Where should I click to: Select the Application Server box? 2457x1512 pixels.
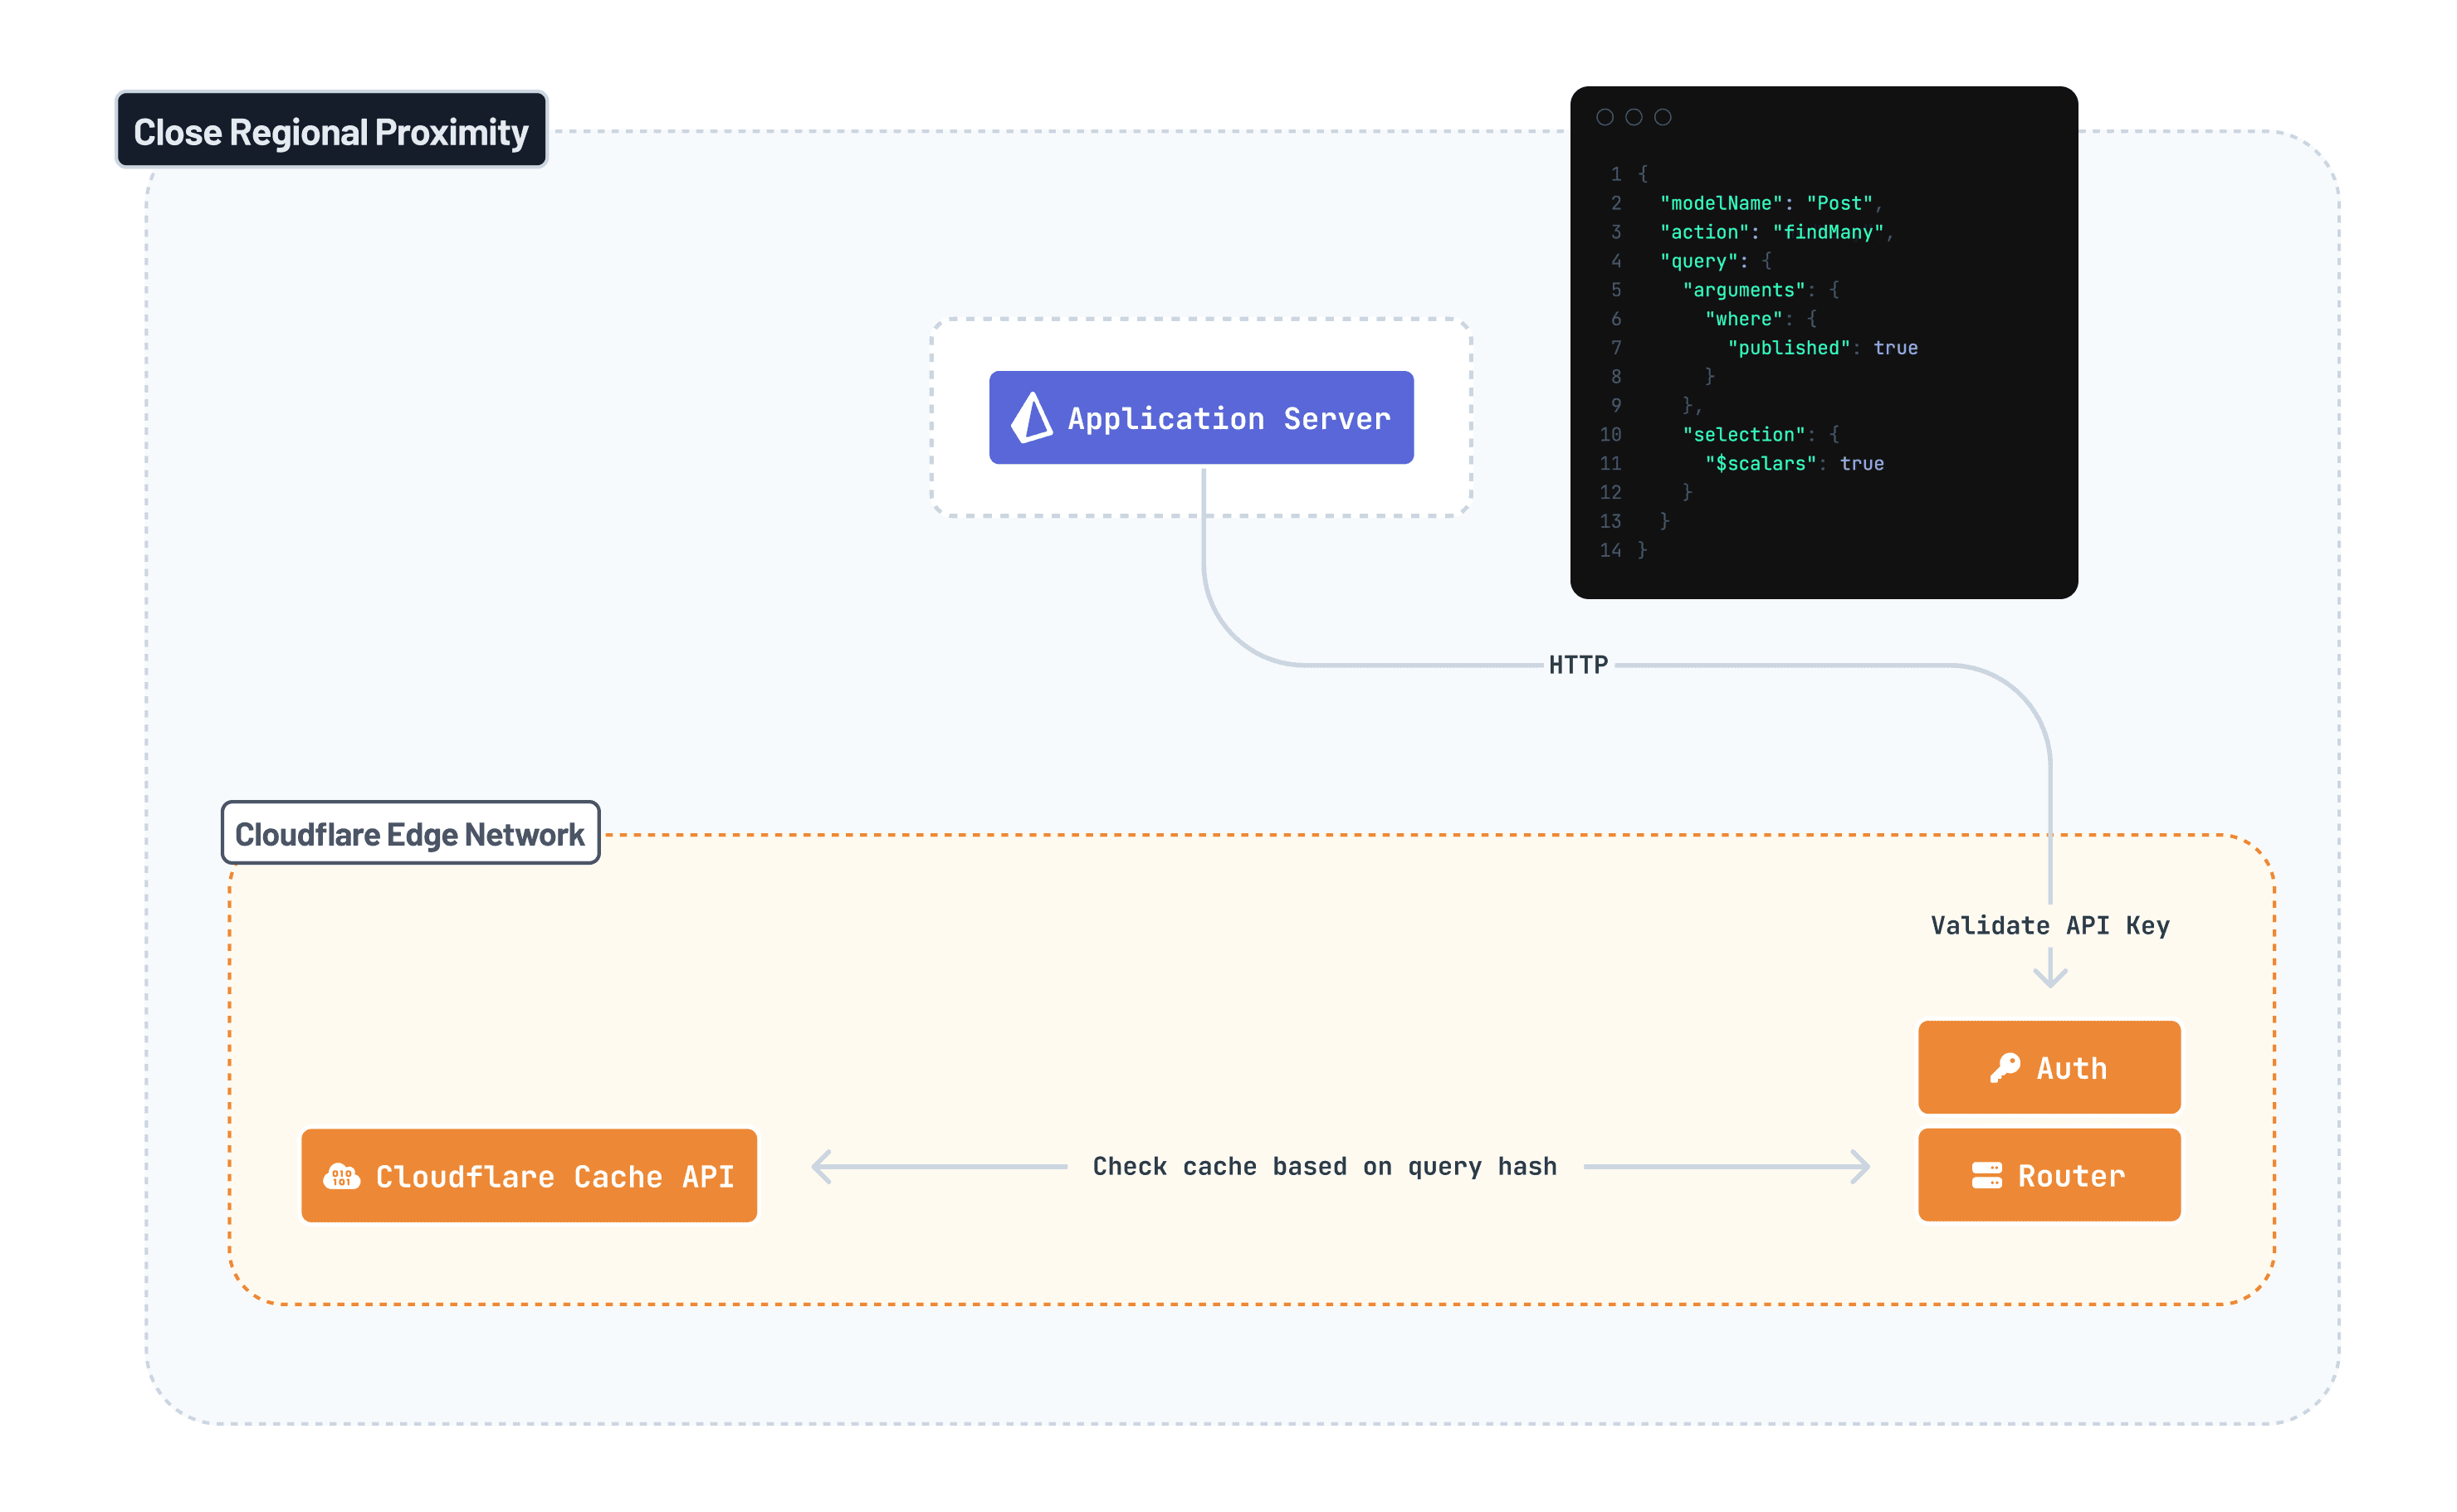pyautogui.click(x=1200, y=417)
